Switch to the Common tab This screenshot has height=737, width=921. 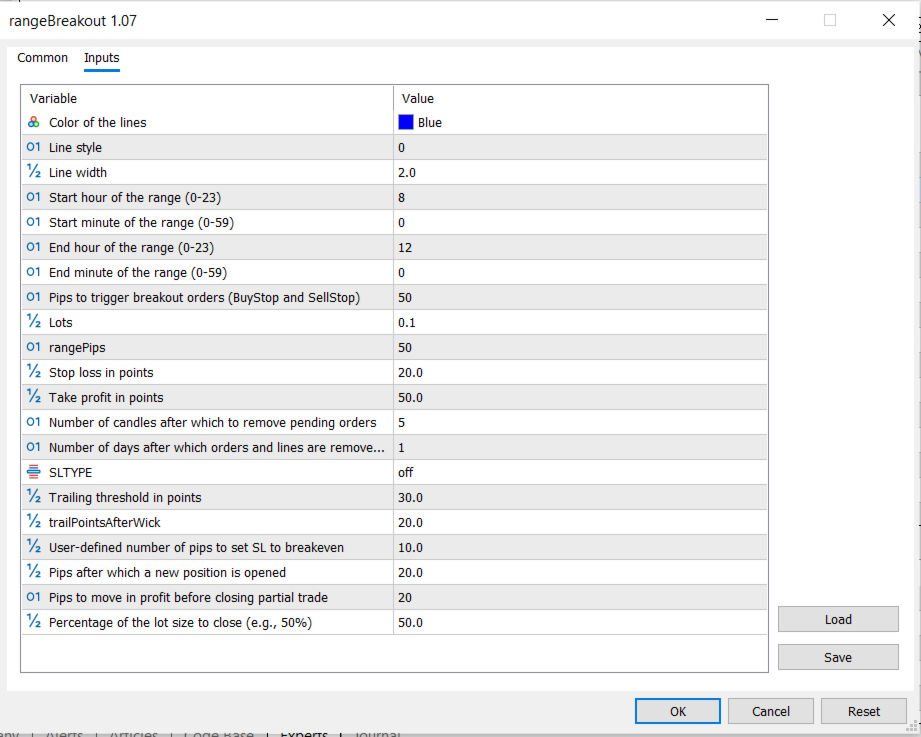(x=42, y=58)
